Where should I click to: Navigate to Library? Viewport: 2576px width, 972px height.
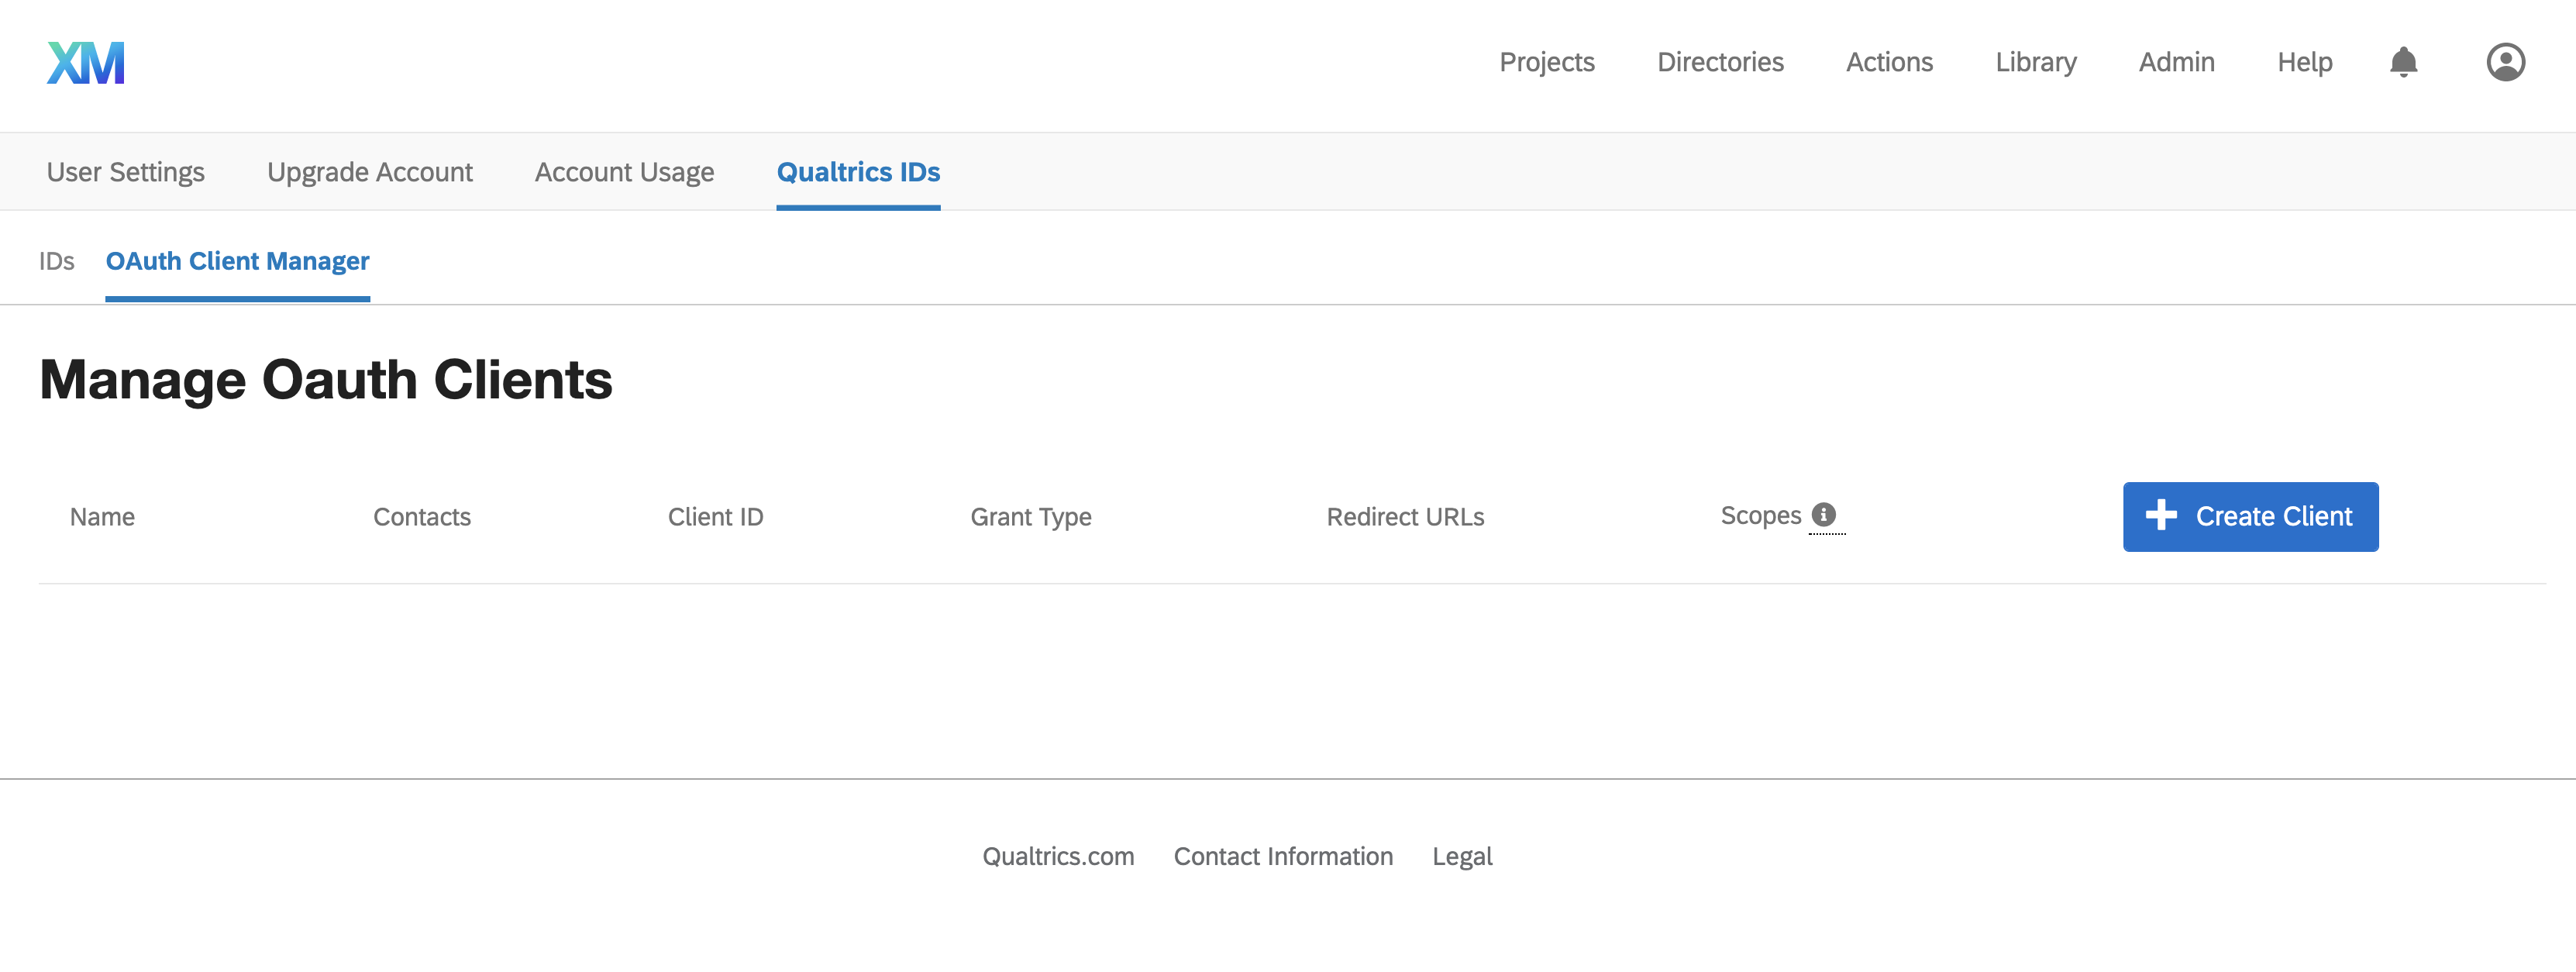coord(2035,62)
